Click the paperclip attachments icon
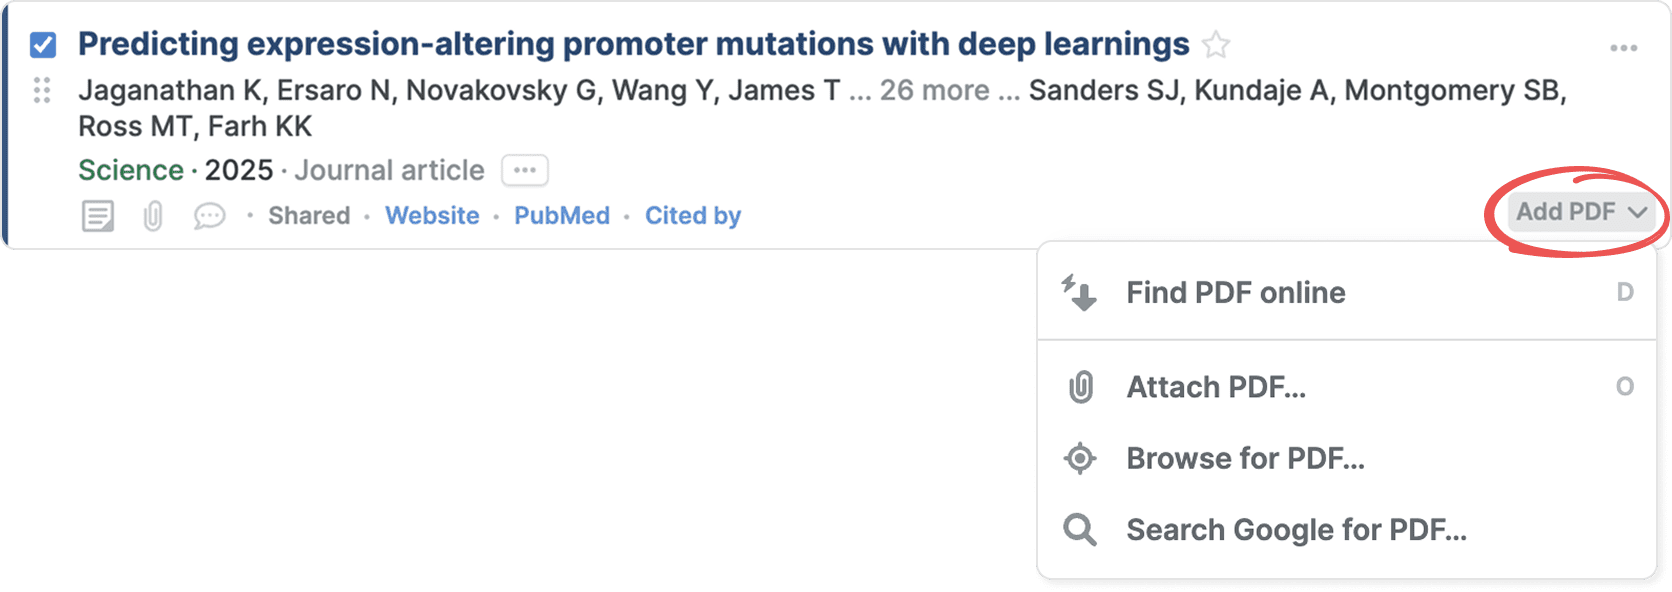 (153, 216)
